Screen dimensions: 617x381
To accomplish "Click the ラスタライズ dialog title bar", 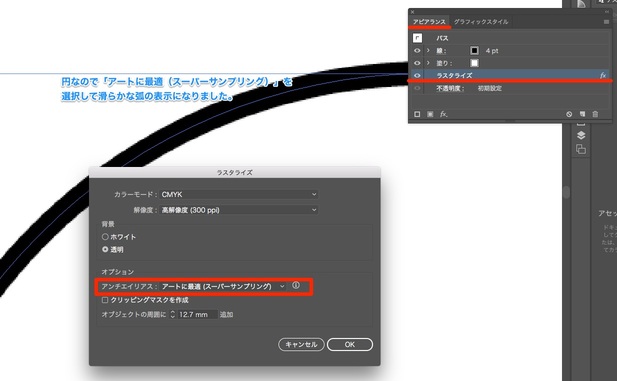I will [235, 172].
